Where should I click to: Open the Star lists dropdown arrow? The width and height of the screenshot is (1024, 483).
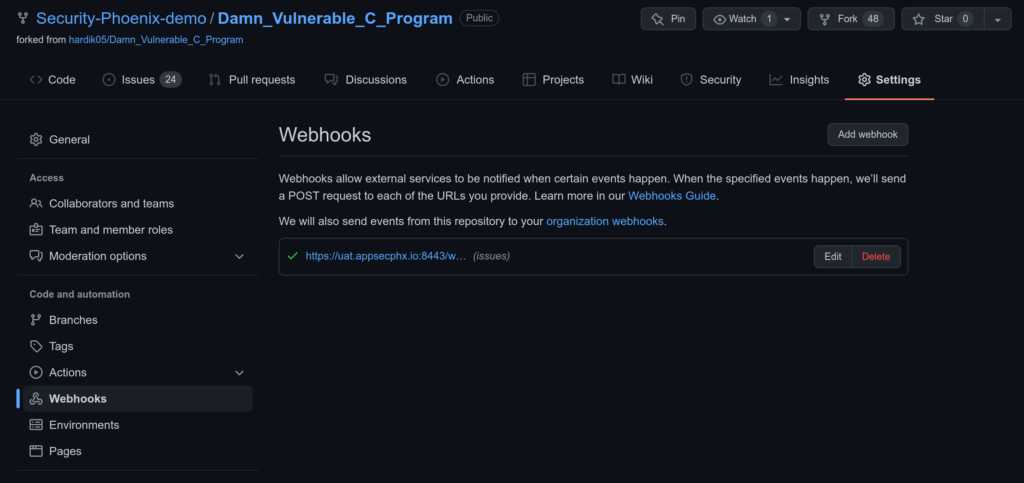point(998,19)
